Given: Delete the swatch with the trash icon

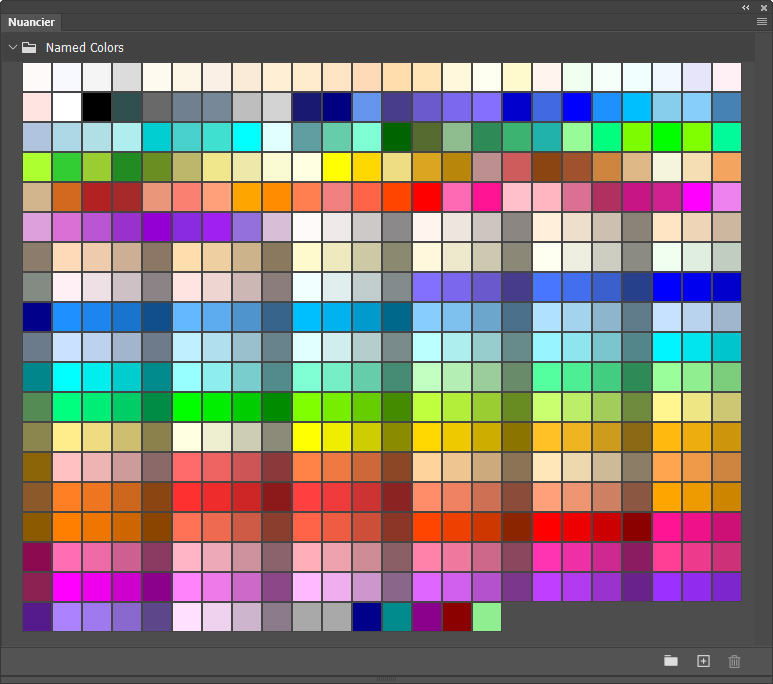Looking at the screenshot, I should click(x=734, y=661).
